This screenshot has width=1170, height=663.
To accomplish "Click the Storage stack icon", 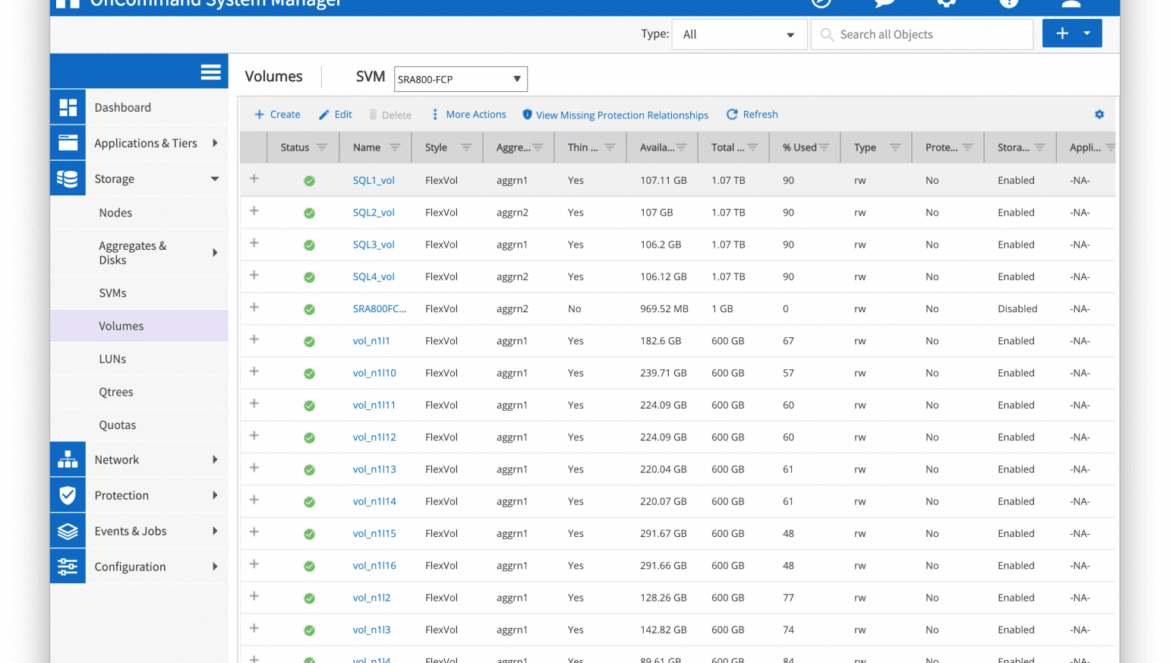I will (x=68, y=179).
